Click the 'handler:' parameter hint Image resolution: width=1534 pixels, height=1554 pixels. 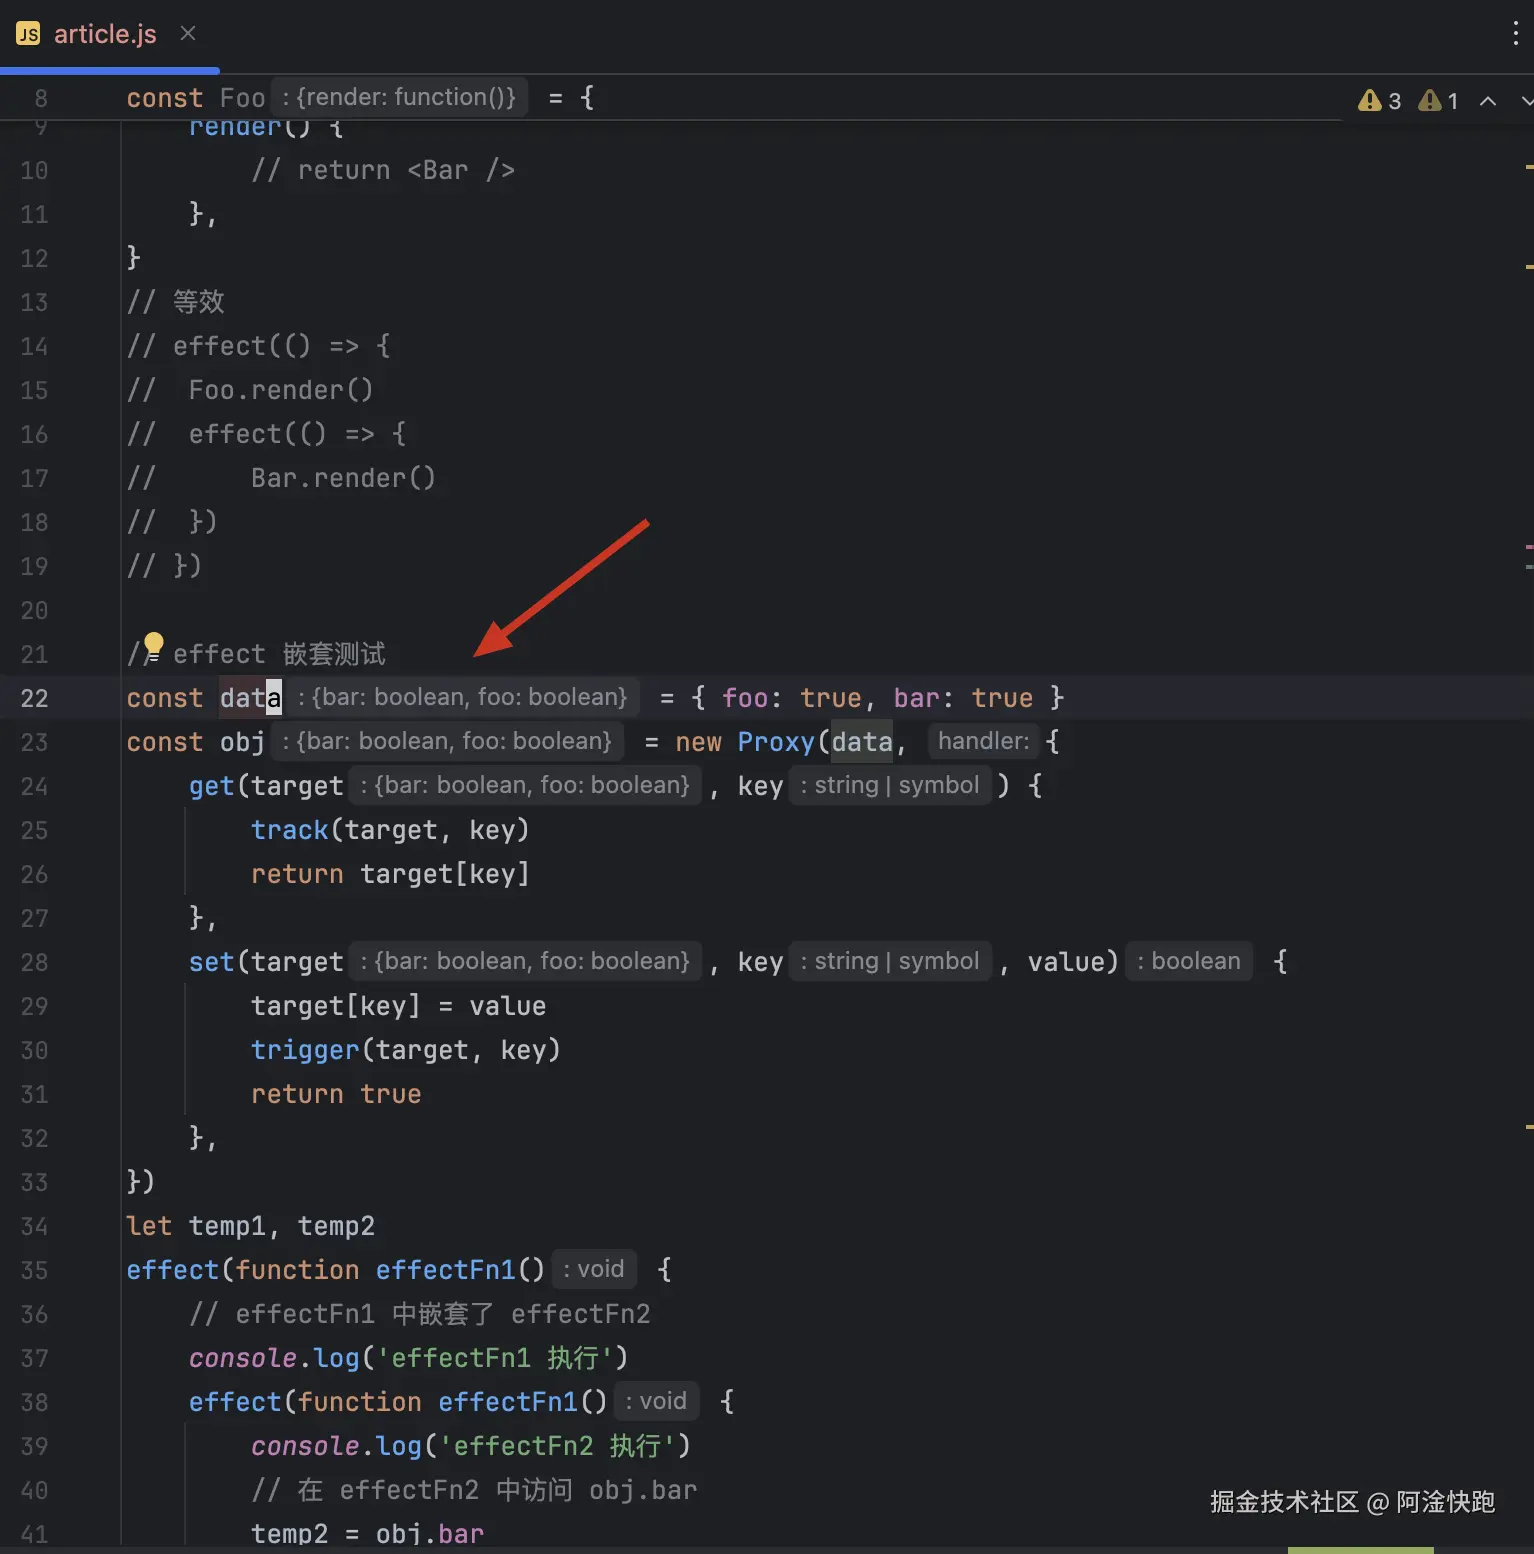(983, 741)
